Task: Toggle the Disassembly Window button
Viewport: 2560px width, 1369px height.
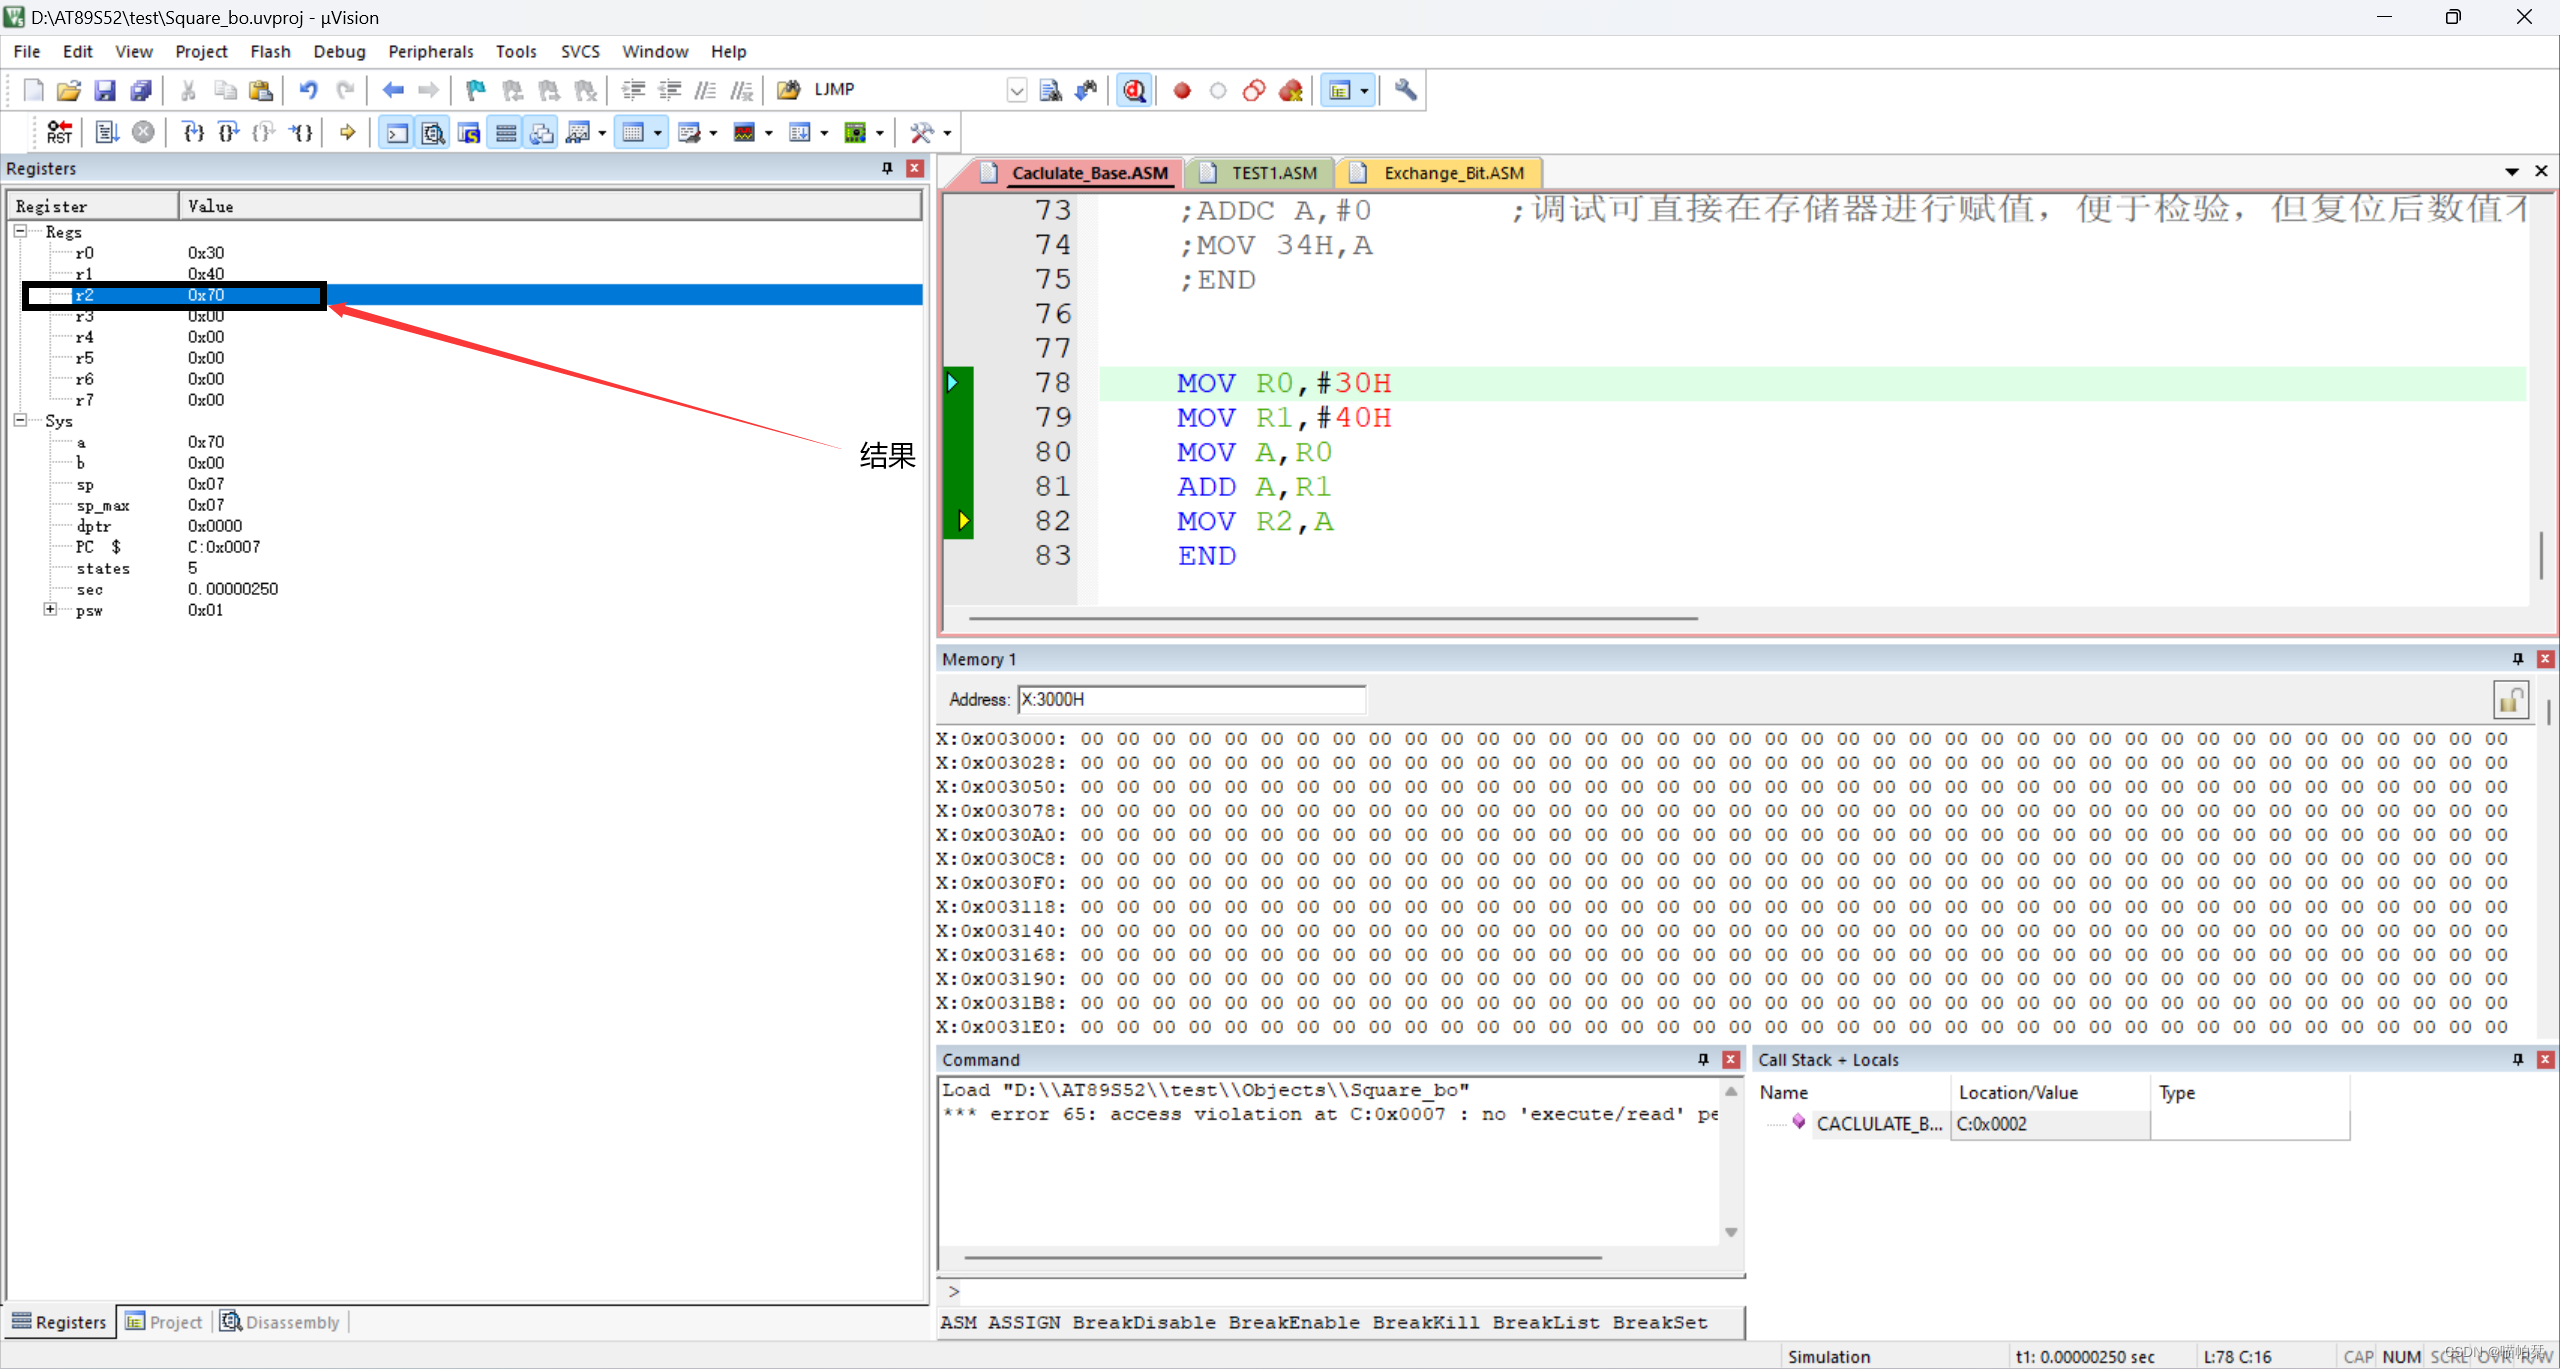Action: coord(433,132)
